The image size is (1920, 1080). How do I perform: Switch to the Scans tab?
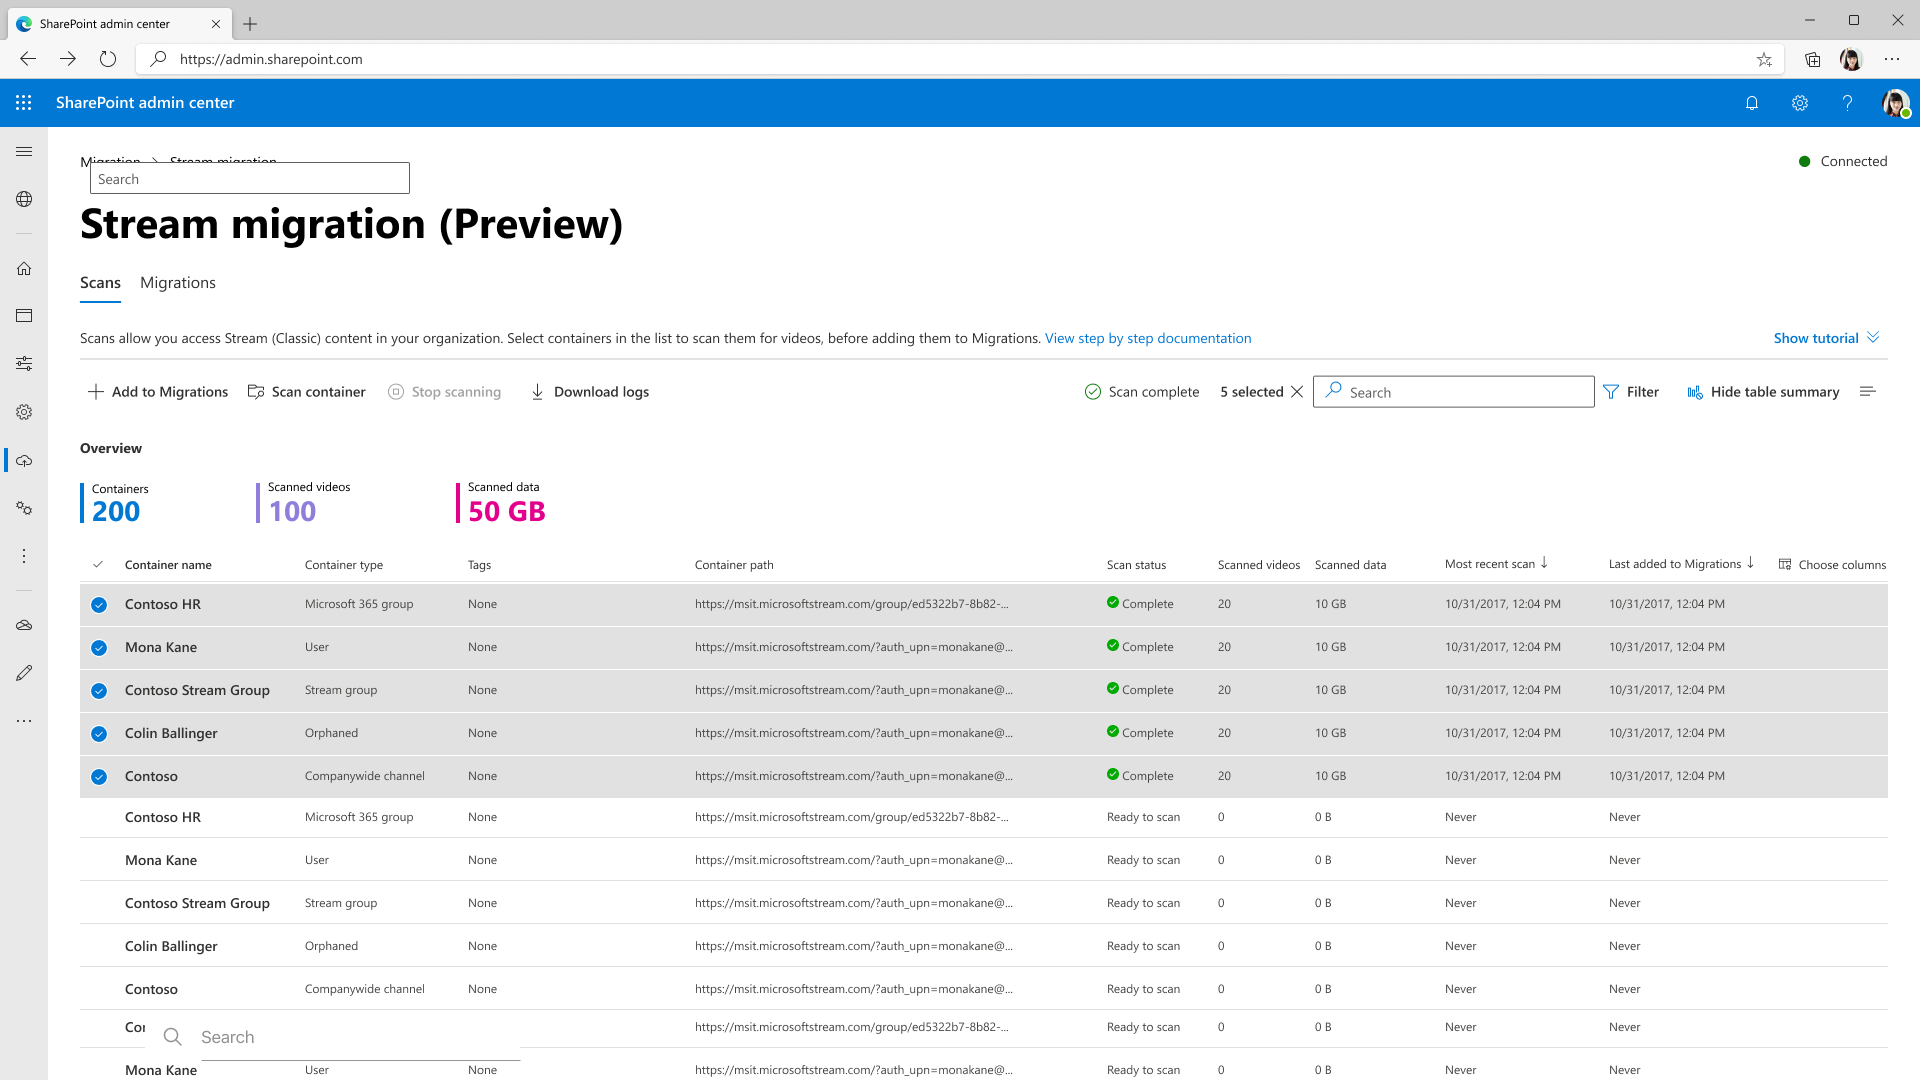point(100,282)
